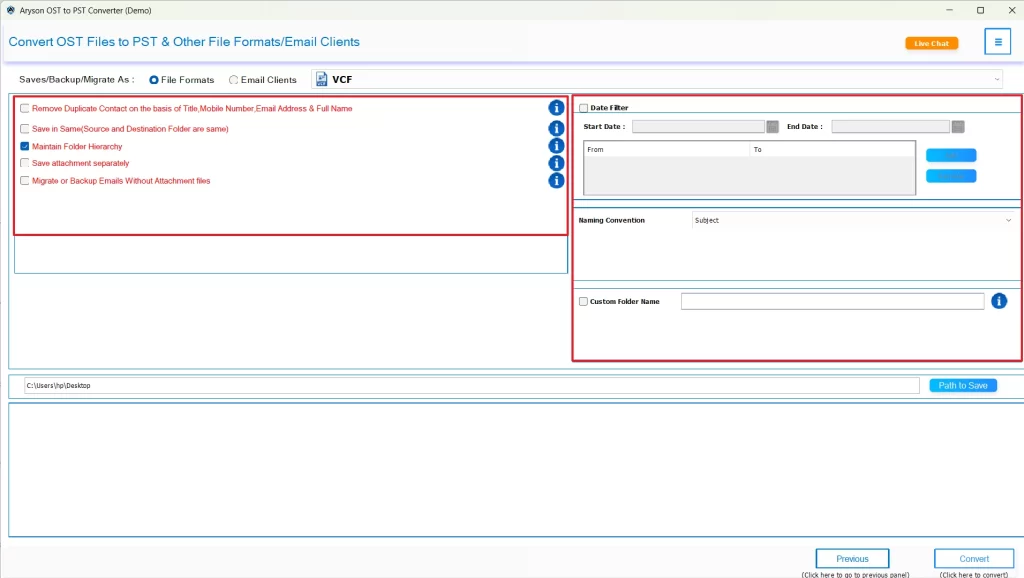Click Convert to start conversion

pyautogui.click(x=973, y=559)
